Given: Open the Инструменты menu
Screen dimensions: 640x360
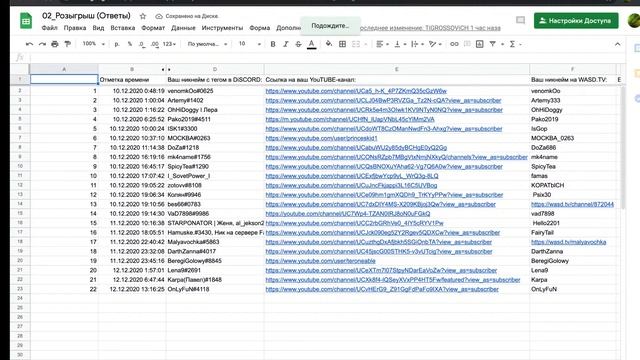Looking at the screenshot, I should click(x=222, y=28).
